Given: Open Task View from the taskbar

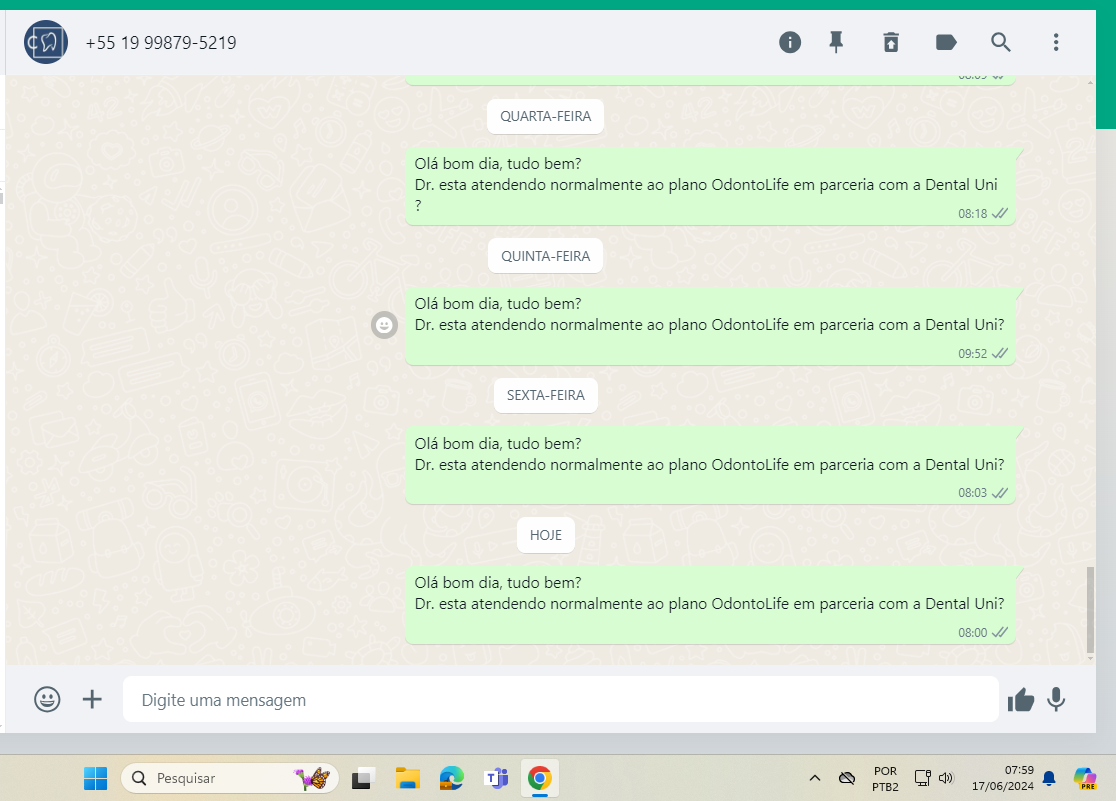Looking at the screenshot, I should tap(363, 779).
